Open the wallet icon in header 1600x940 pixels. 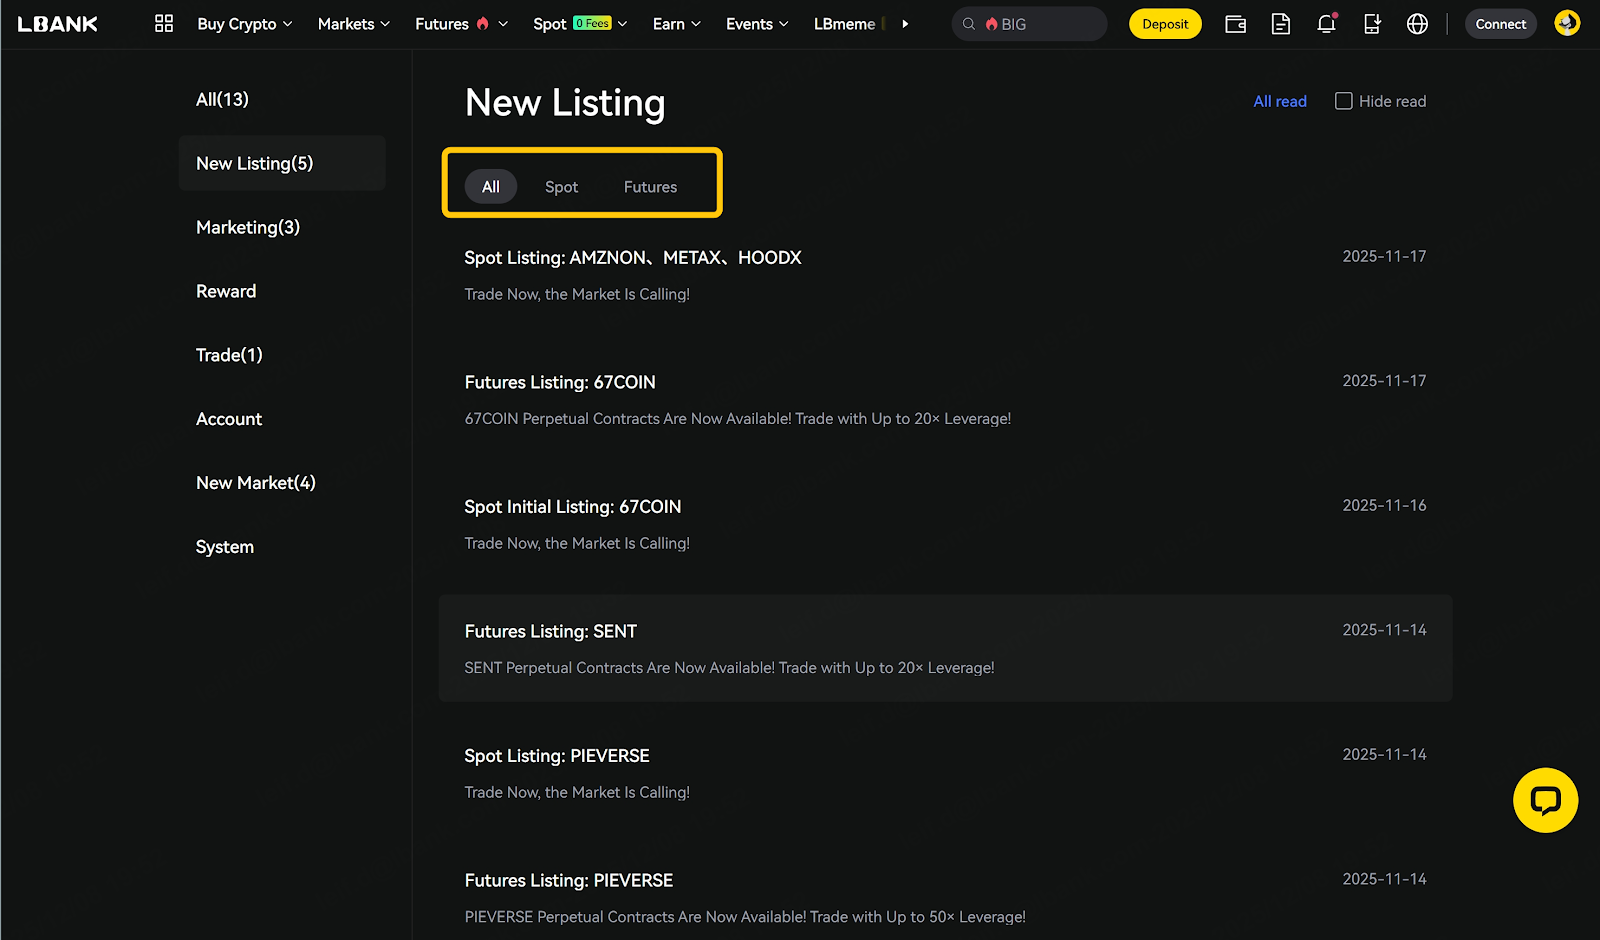pyautogui.click(x=1235, y=24)
